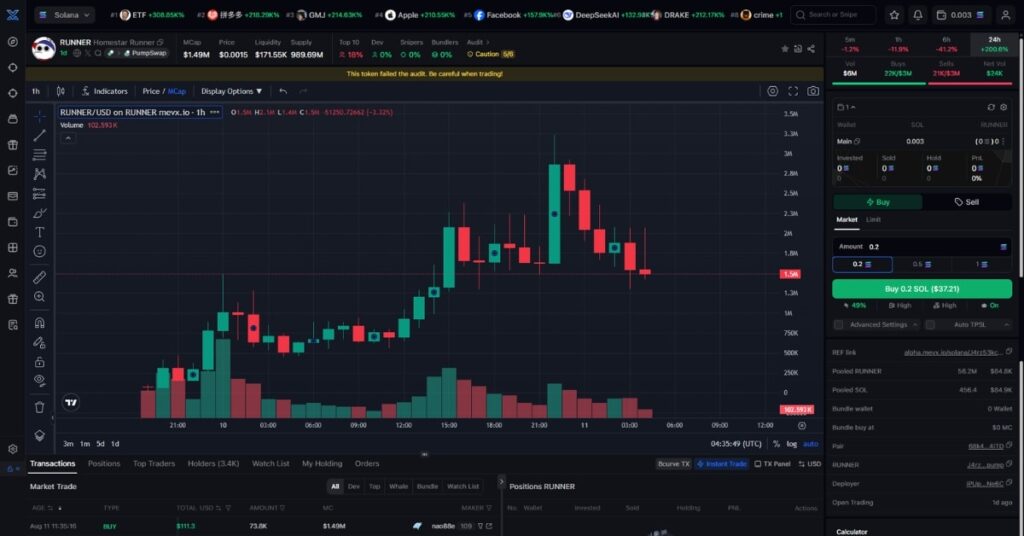The width and height of the screenshot is (1024, 536).
Task: Remove drawings with trash icon
Action: [39, 407]
